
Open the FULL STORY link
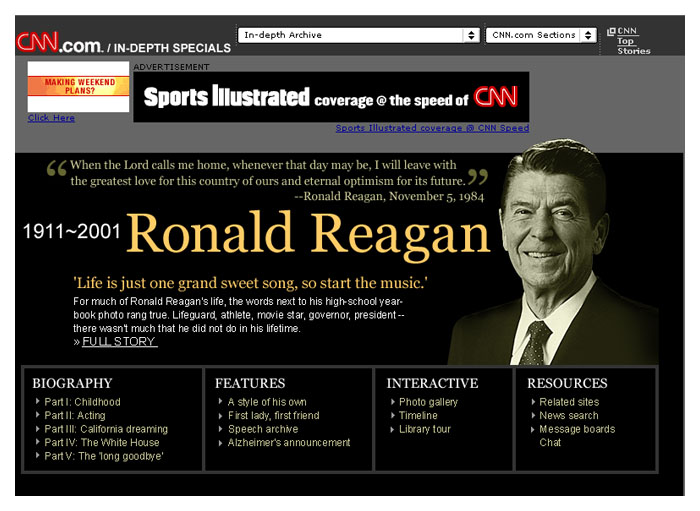(120, 342)
